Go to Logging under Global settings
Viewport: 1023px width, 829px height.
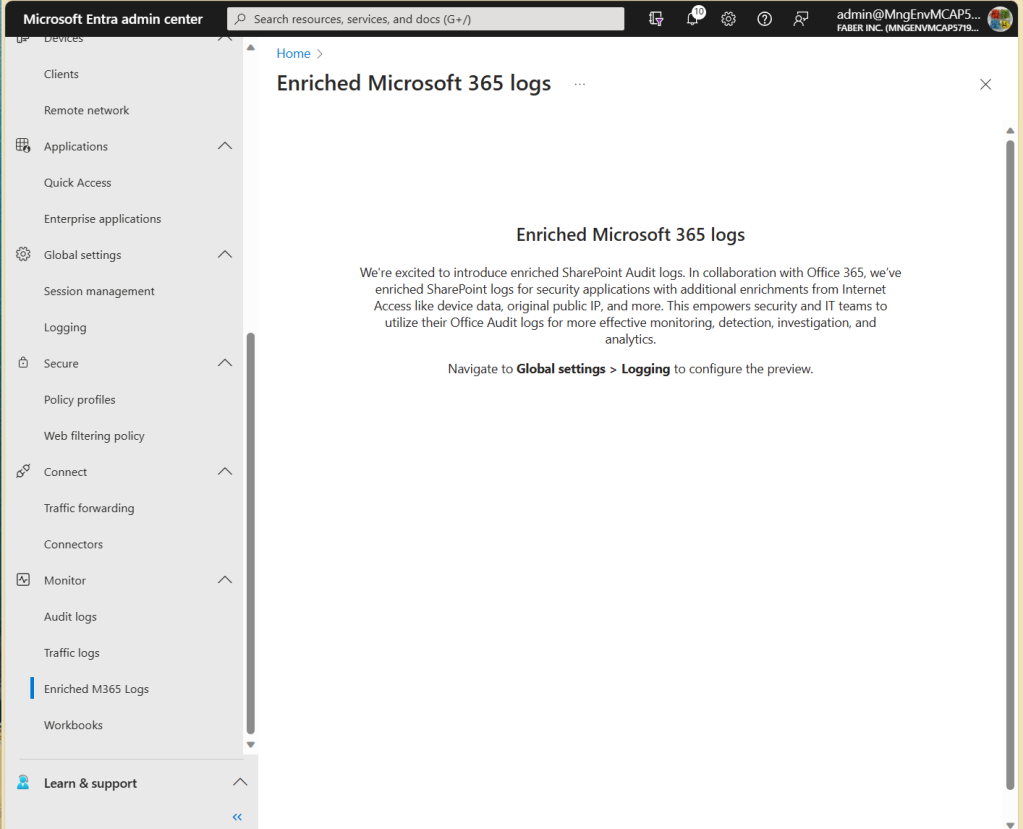tap(65, 328)
